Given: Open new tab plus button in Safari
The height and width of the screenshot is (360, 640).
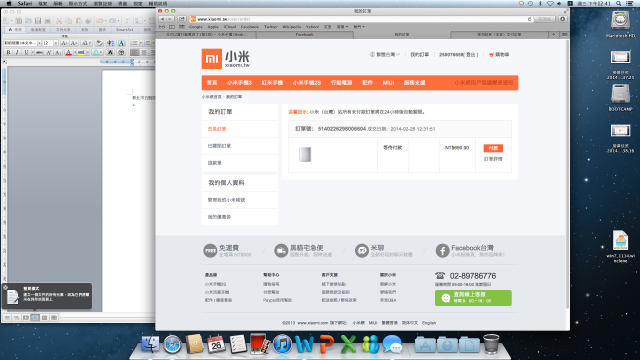Looking at the screenshot, I should tap(553, 35).
